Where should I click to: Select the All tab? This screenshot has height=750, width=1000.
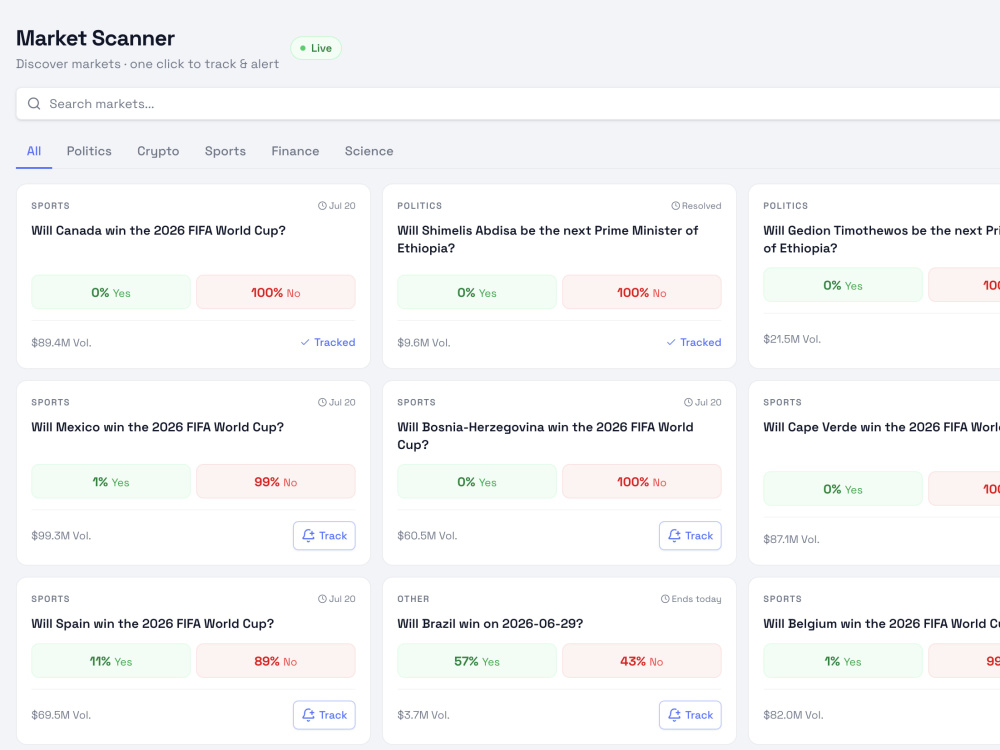tap(34, 151)
